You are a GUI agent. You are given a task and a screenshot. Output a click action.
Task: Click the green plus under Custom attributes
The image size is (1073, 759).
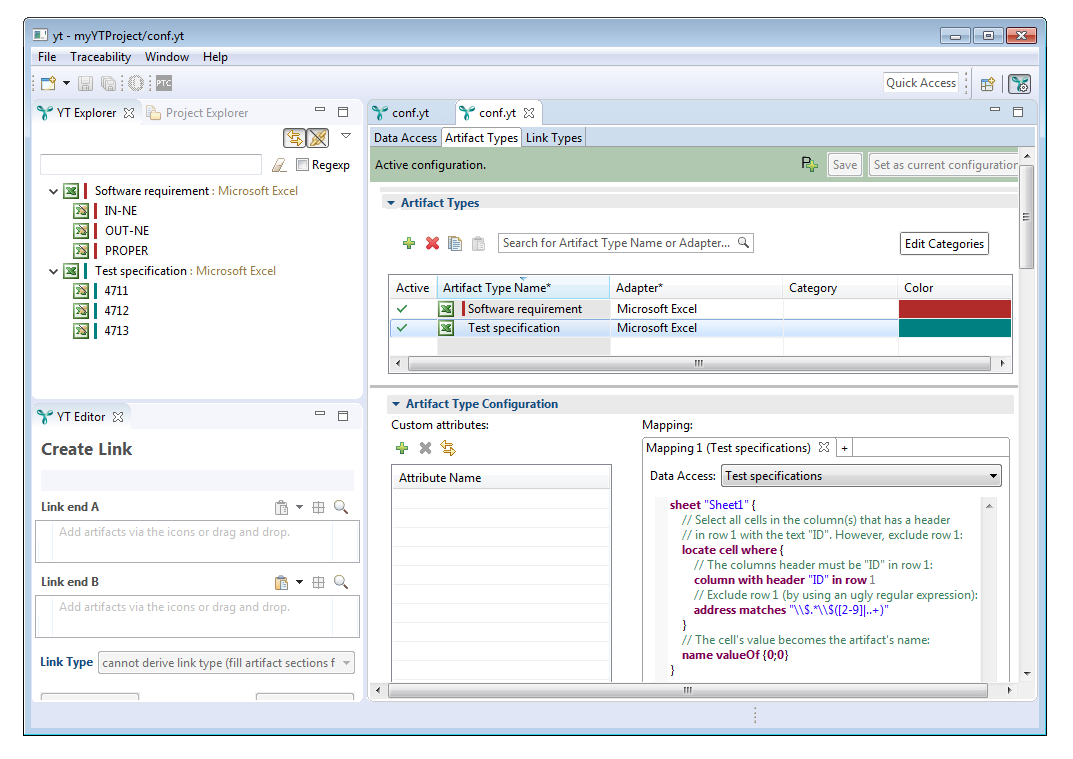tap(402, 448)
